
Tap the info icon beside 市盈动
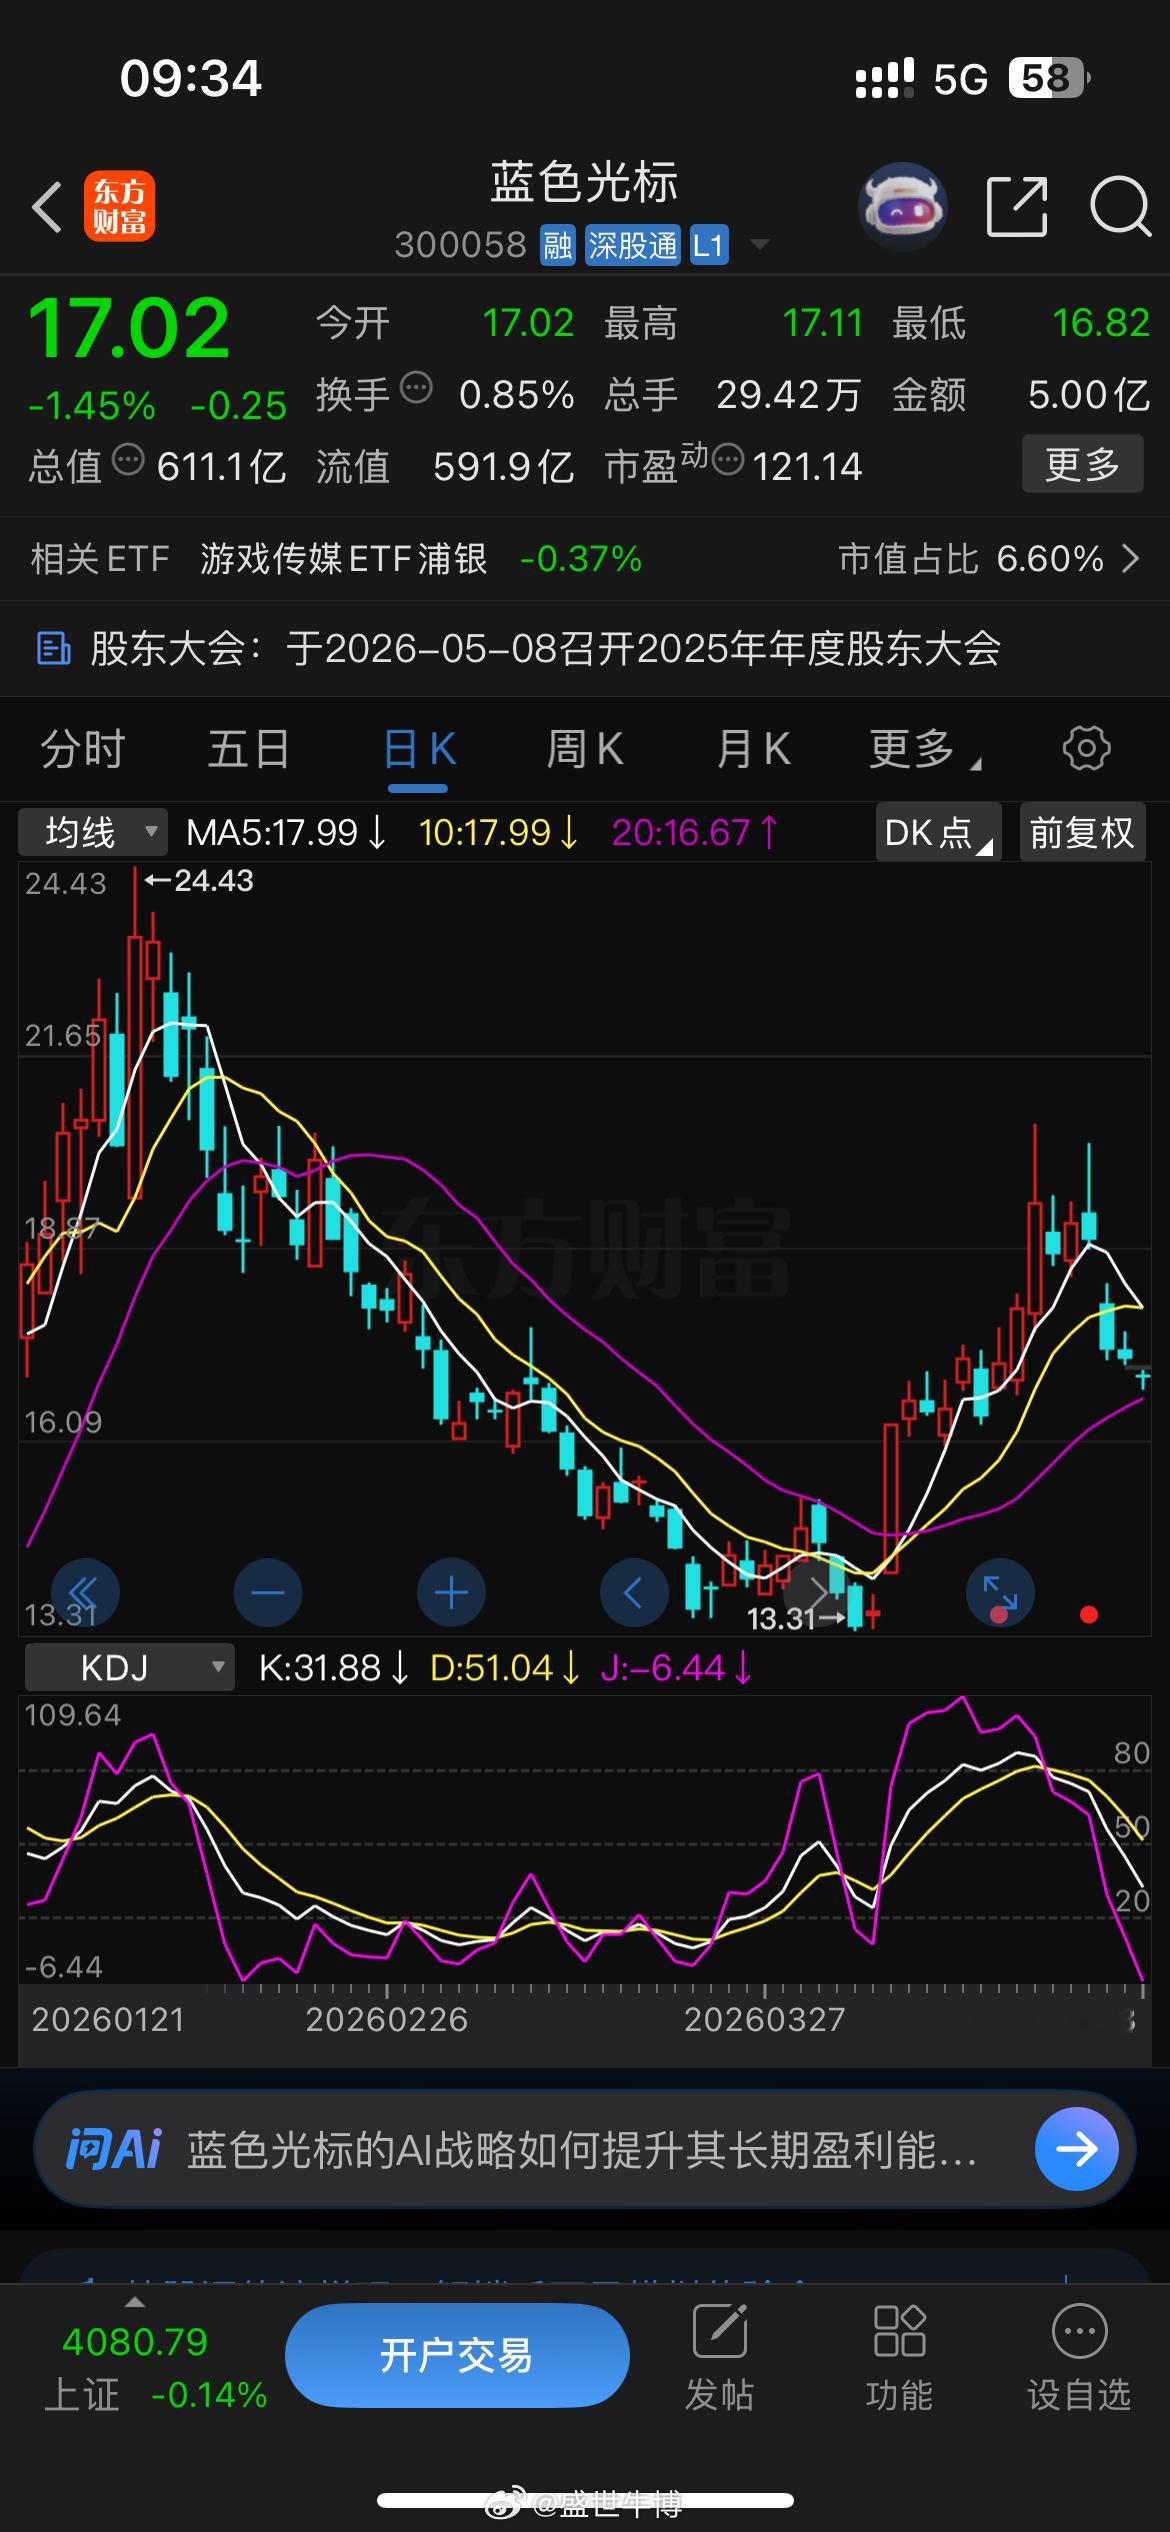728,459
